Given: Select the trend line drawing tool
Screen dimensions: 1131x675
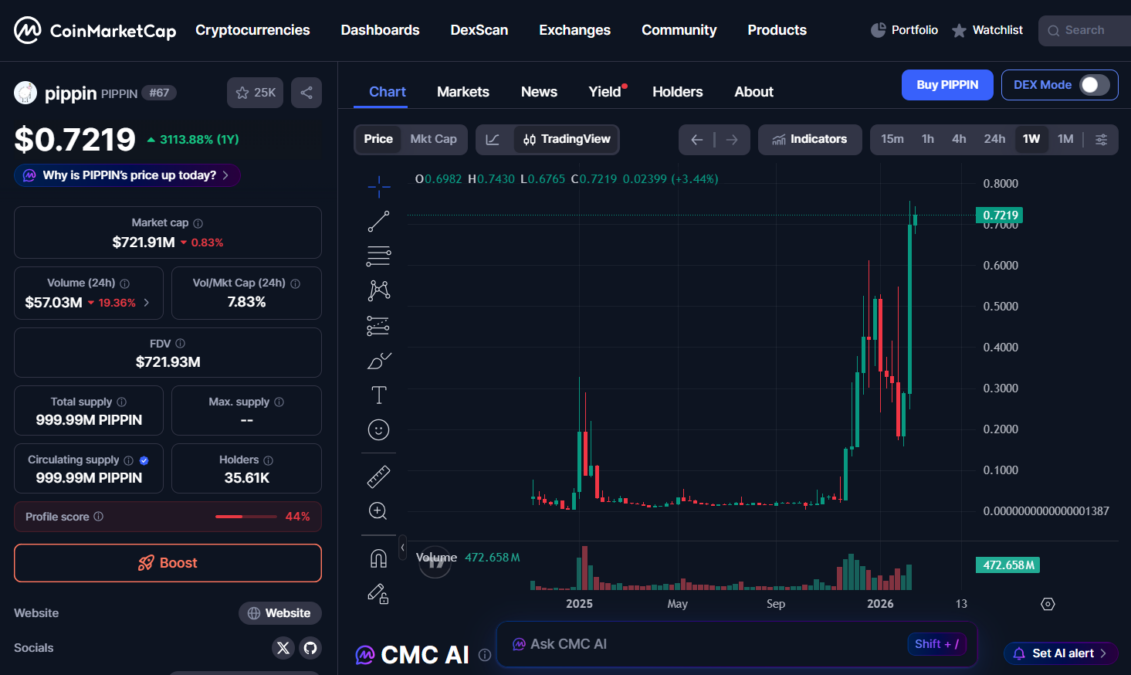Looking at the screenshot, I should (x=379, y=221).
